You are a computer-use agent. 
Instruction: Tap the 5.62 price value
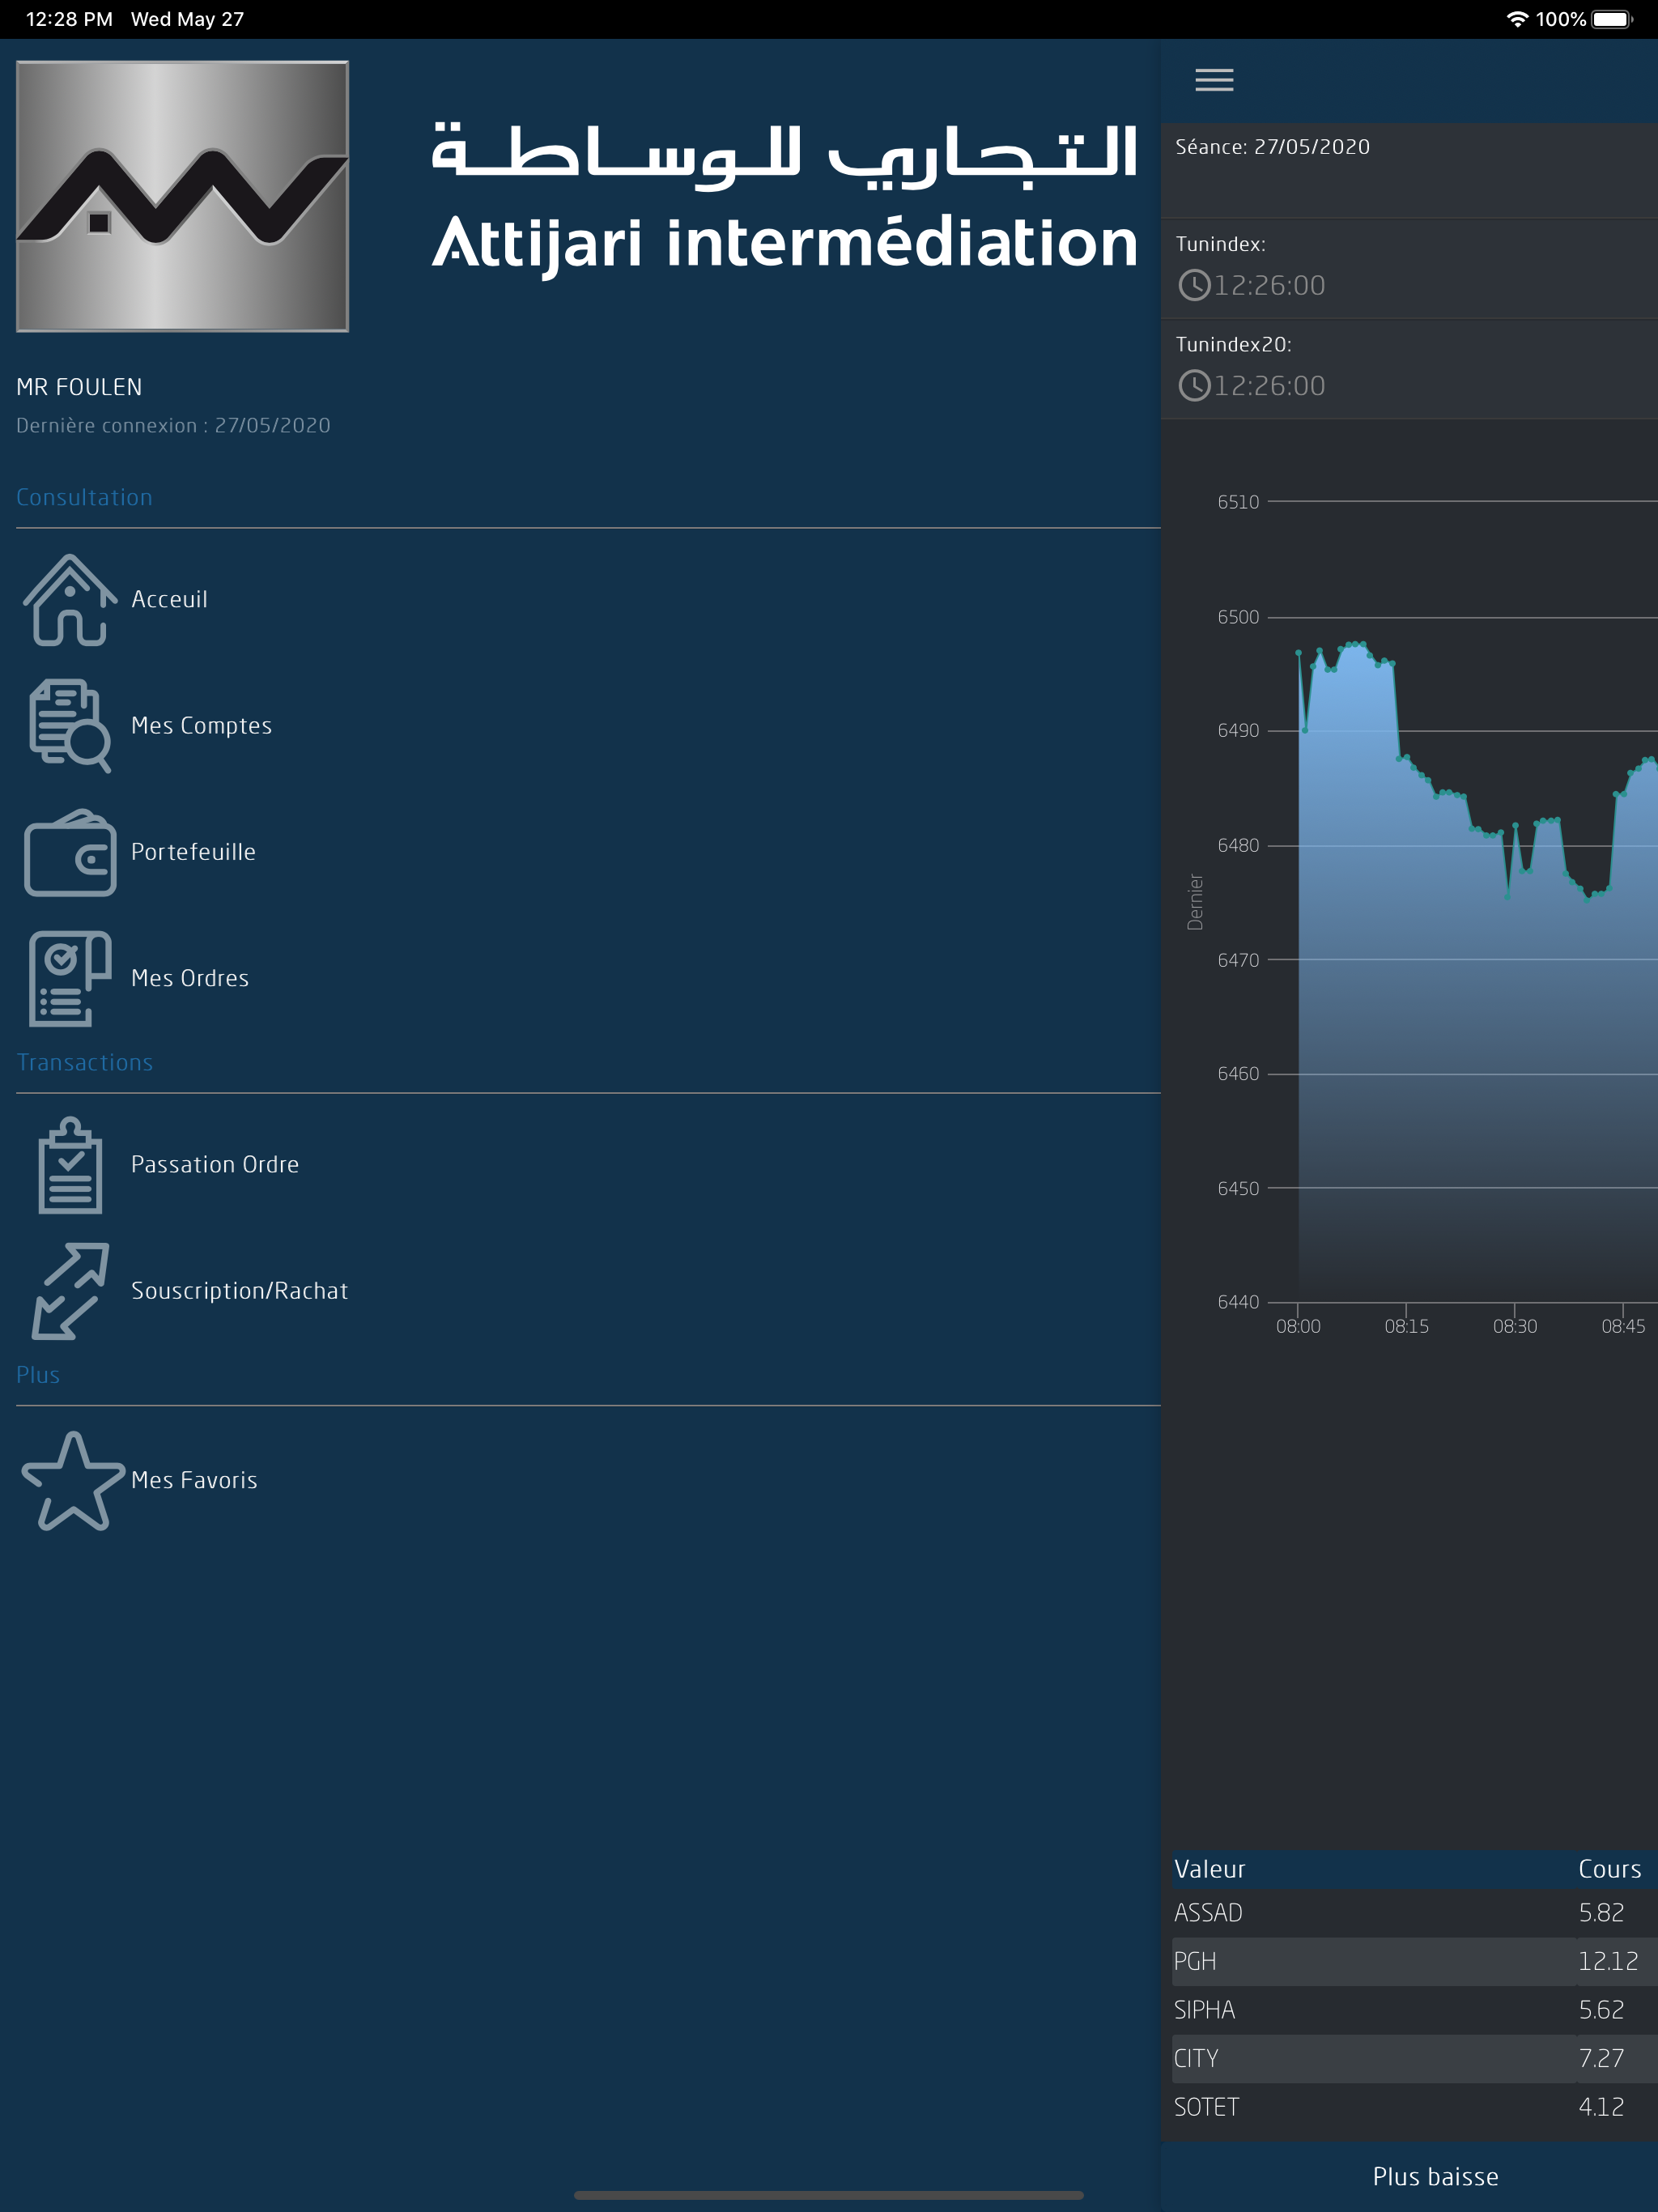pyautogui.click(x=1601, y=2010)
